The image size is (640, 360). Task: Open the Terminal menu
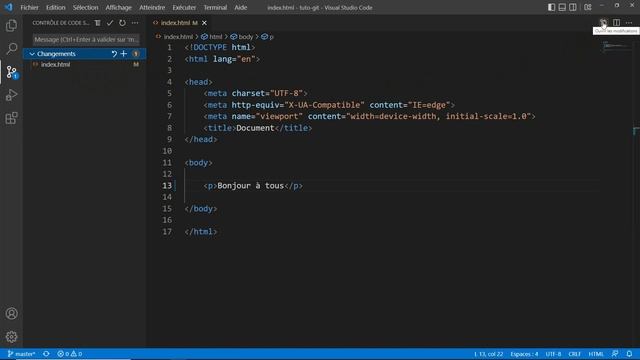pyautogui.click(x=215, y=7)
